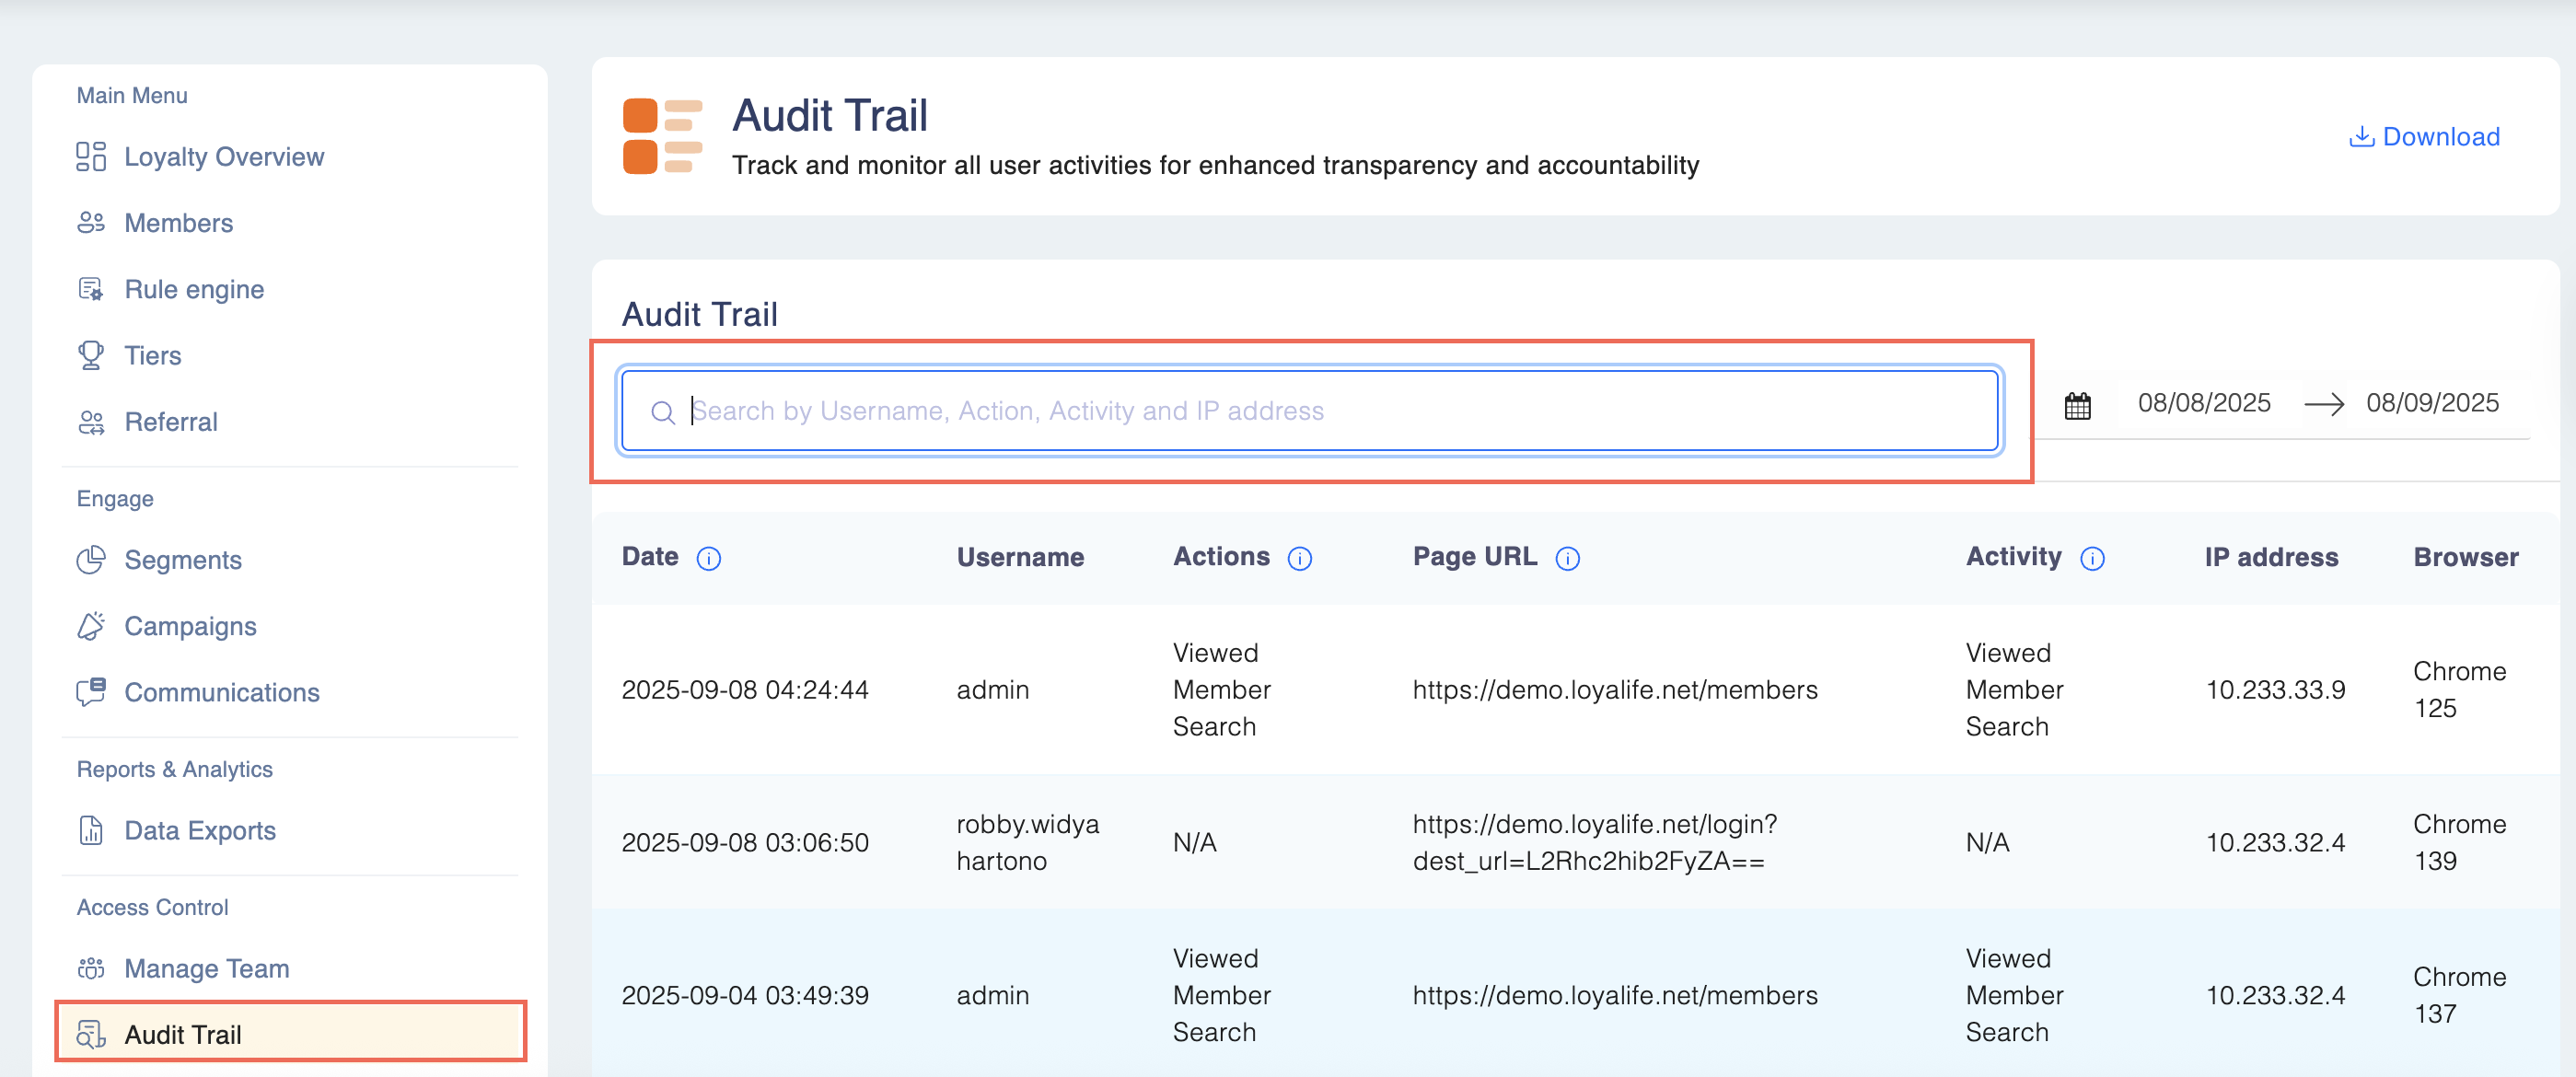The width and height of the screenshot is (2576, 1077).
Task: Click info icon next to Activity header
Action: pos(2091,558)
